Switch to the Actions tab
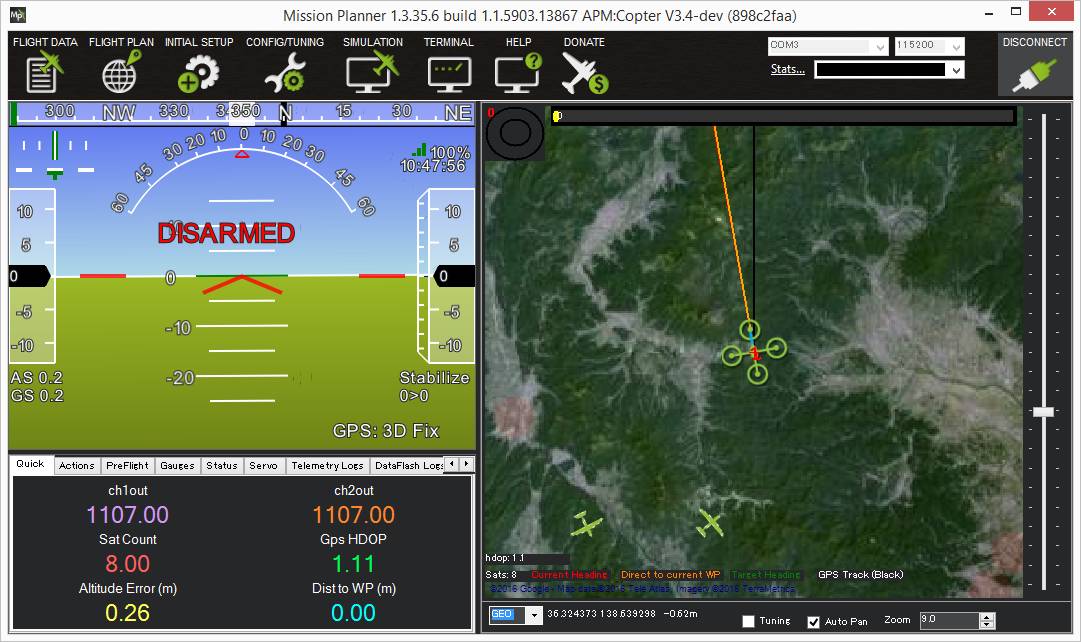Image resolution: width=1081 pixels, height=642 pixels. (x=76, y=464)
